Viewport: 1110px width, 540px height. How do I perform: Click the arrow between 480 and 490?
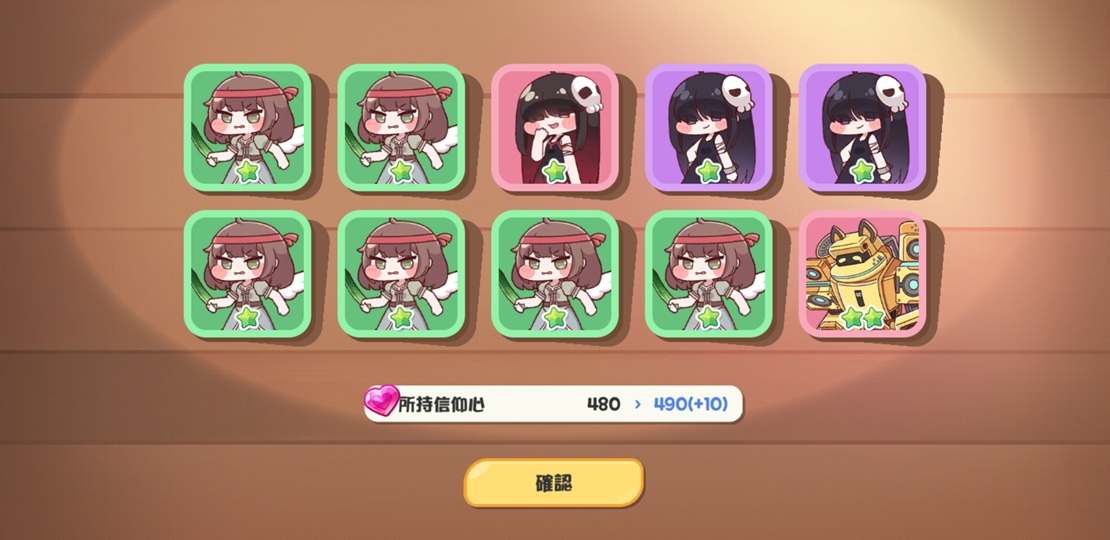pos(637,404)
